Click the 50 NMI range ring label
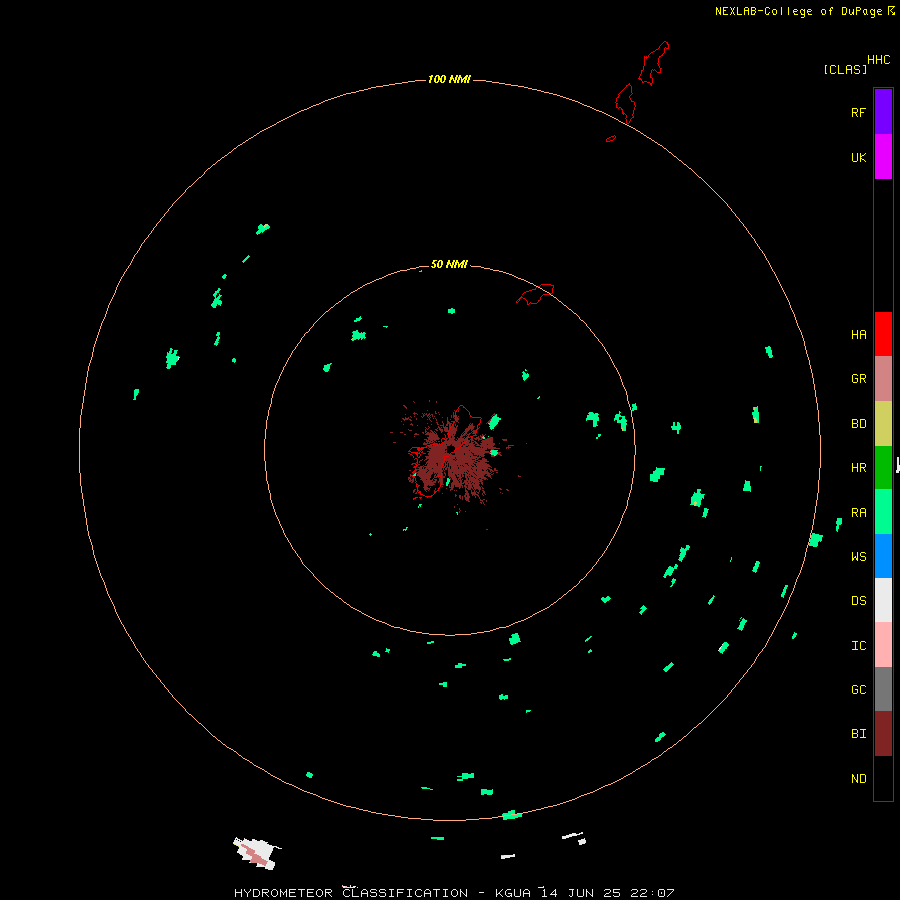The image size is (900, 900). 449,264
